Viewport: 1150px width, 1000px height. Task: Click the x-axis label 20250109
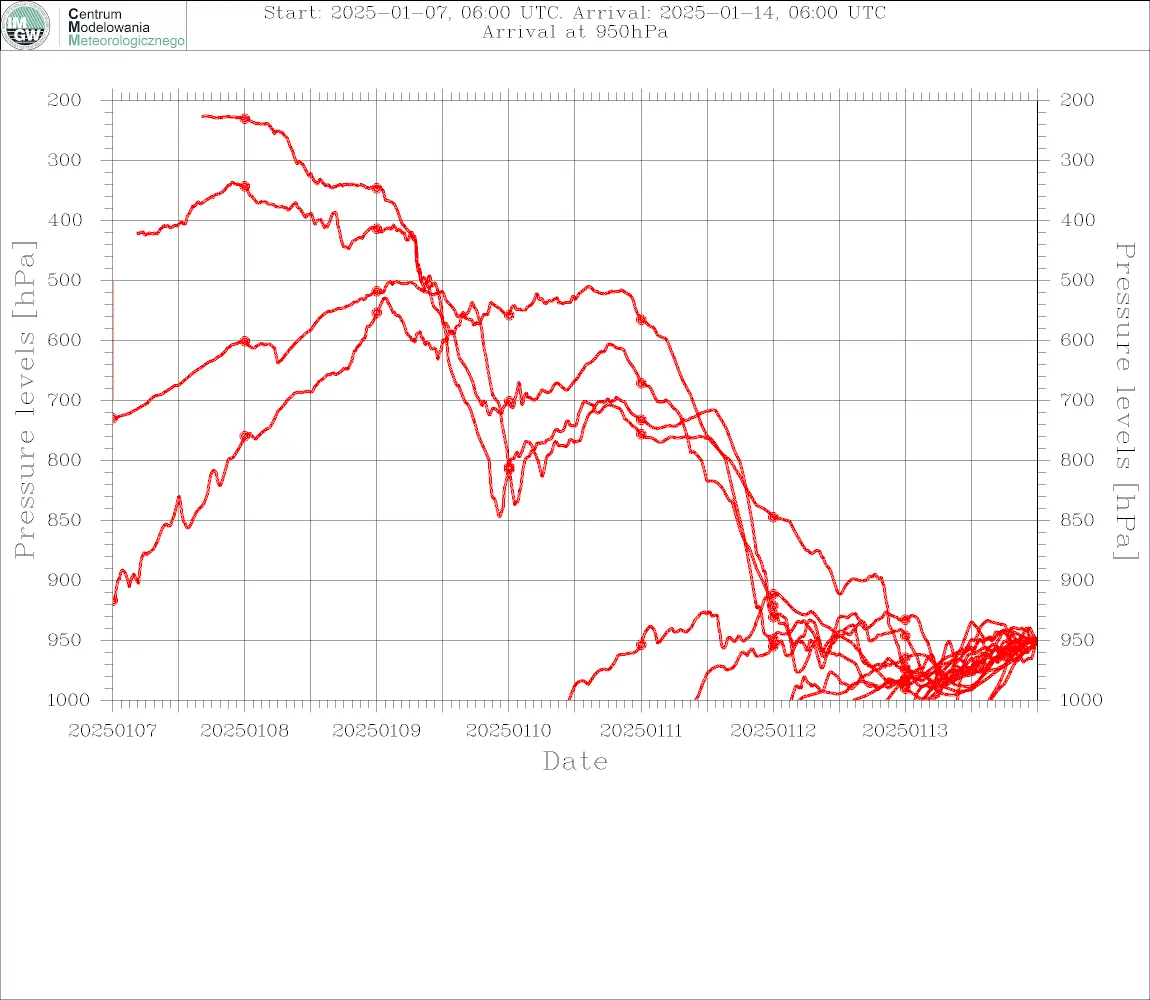(x=377, y=731)
